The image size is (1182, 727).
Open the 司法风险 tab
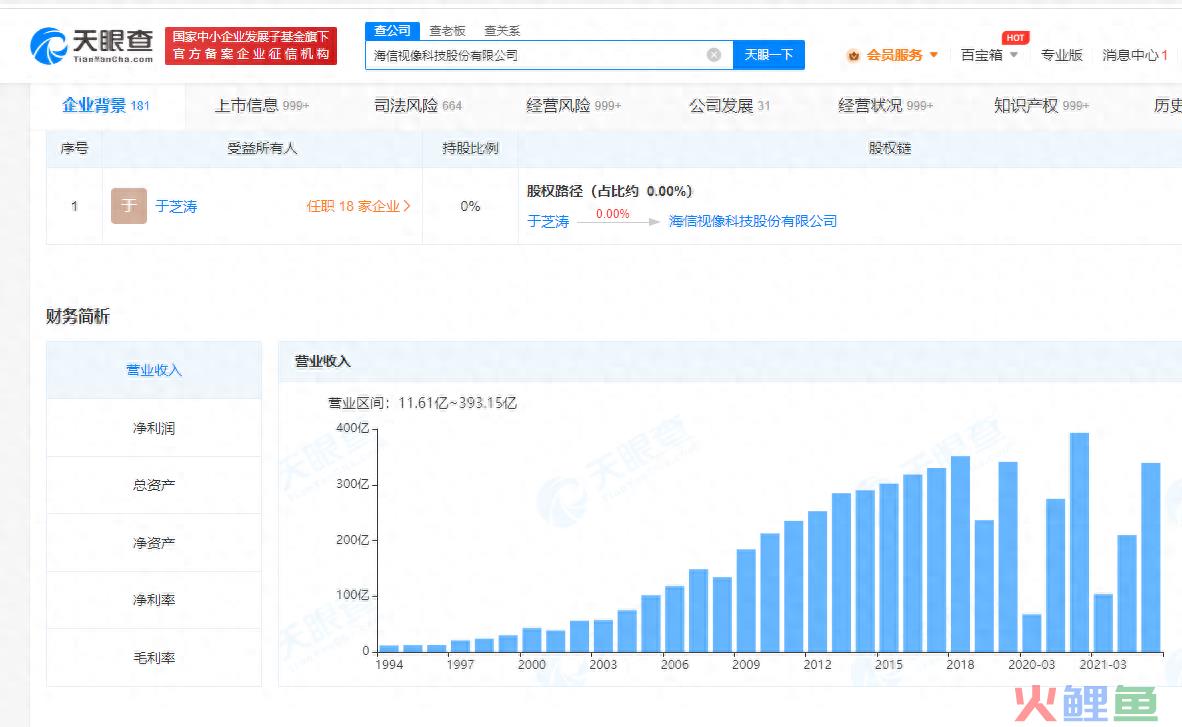click(418, 106)
